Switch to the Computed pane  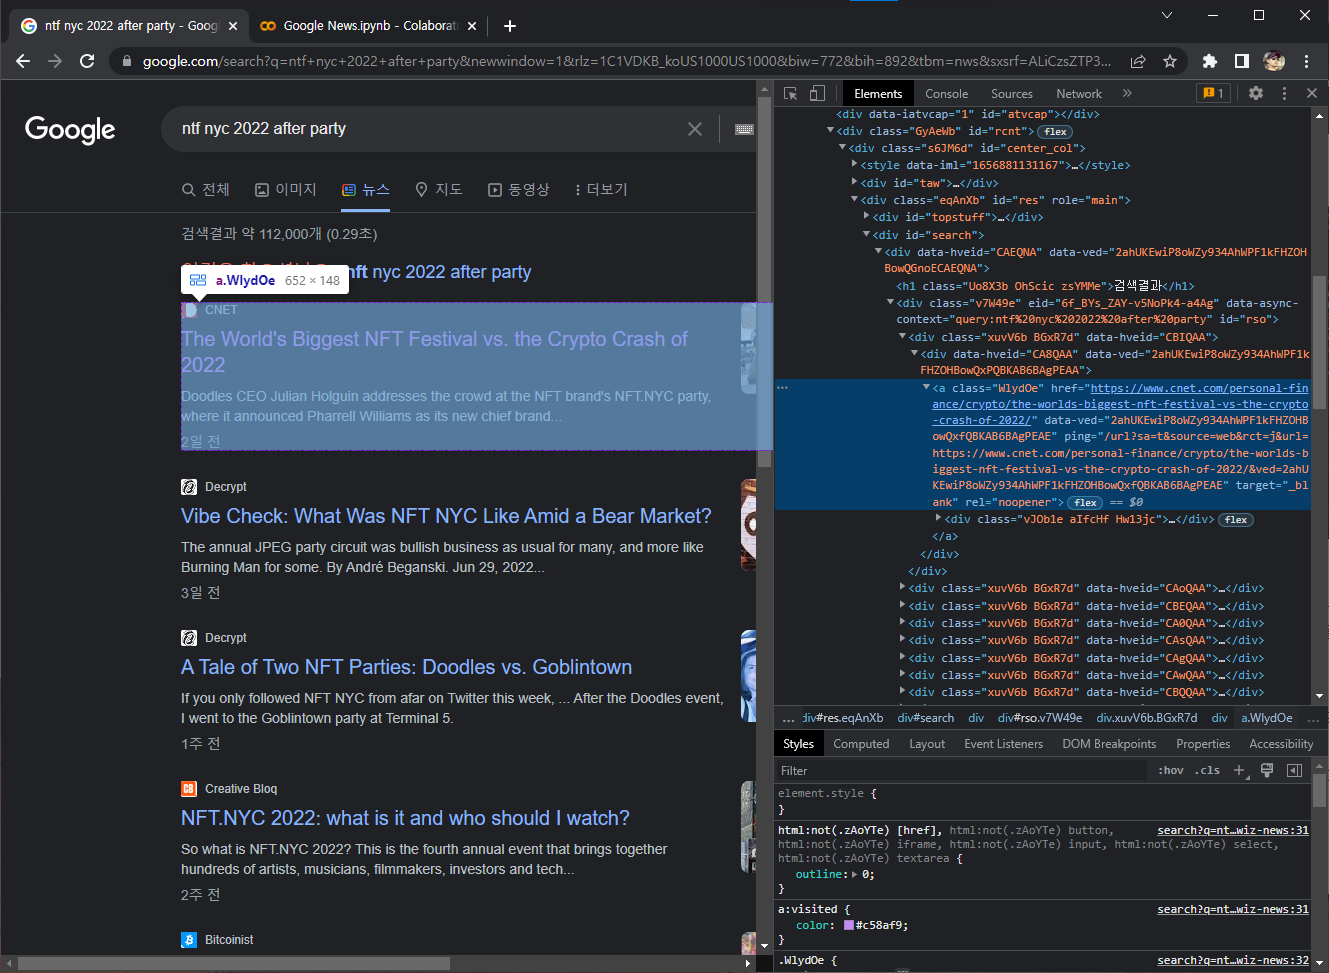click(x=861, y=744)
